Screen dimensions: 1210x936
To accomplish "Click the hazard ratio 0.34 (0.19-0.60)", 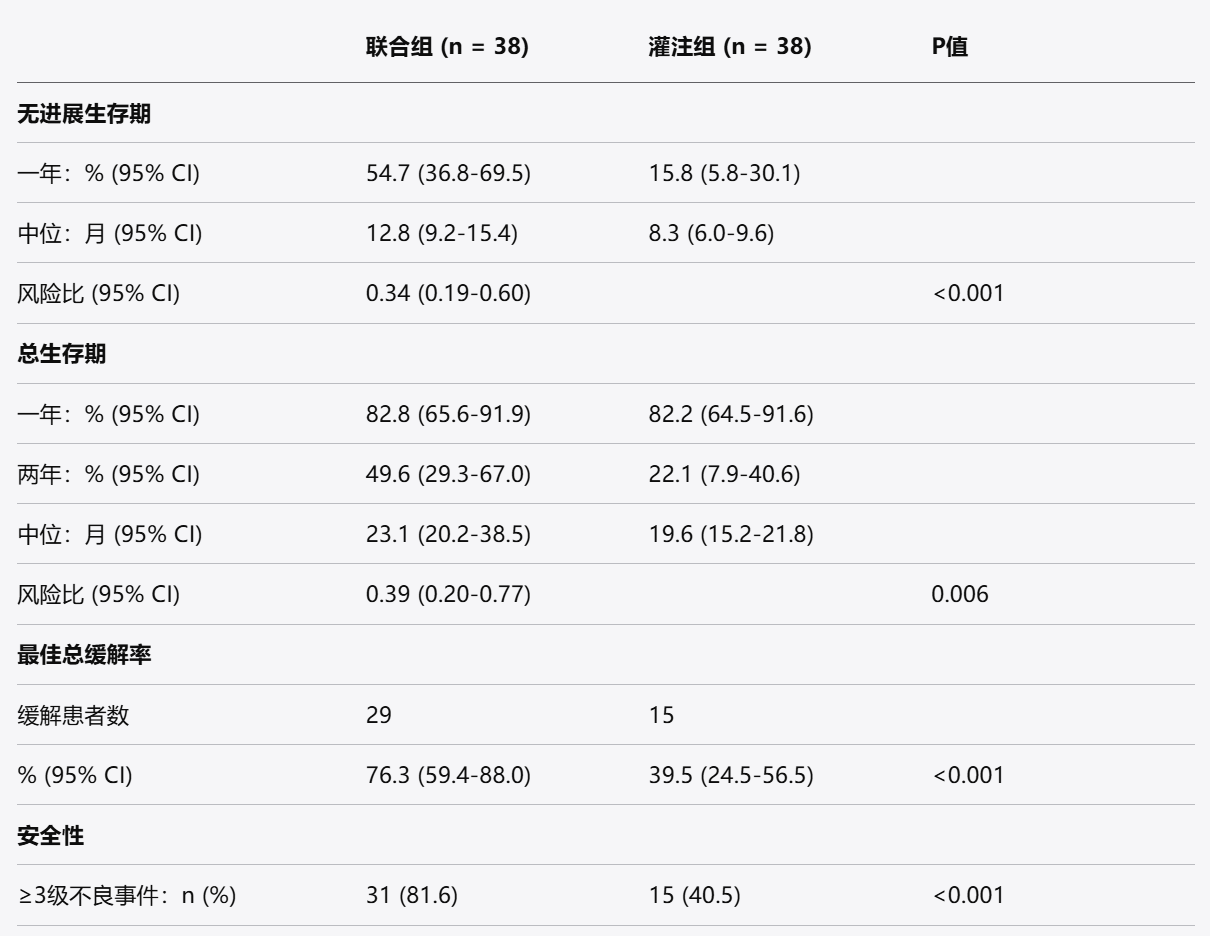I will click(448, 293).
